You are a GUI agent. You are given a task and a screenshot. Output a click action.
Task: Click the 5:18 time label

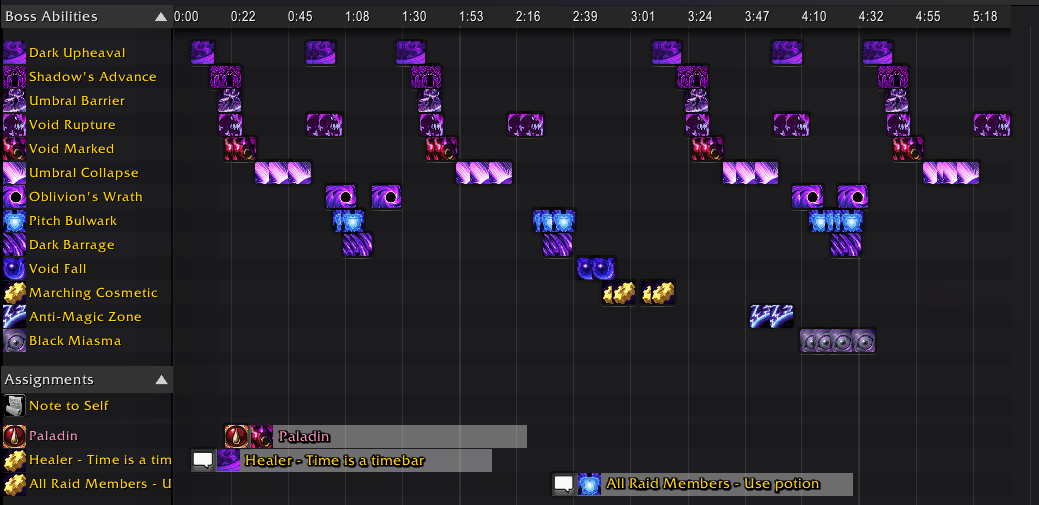(985, 17)
